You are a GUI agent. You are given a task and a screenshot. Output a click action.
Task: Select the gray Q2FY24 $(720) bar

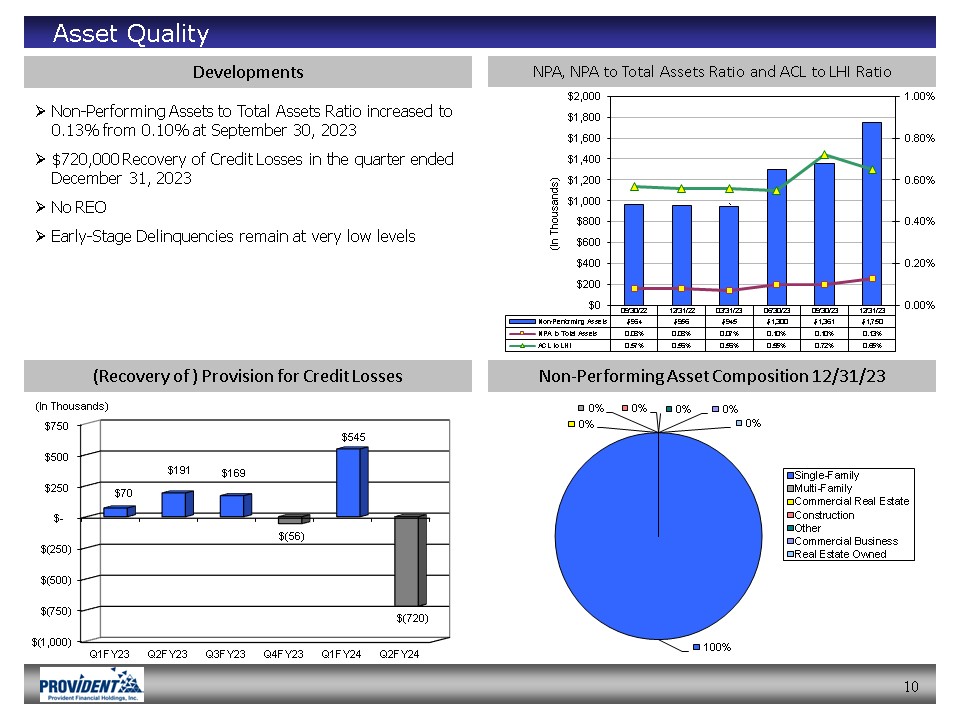(410, 560)
